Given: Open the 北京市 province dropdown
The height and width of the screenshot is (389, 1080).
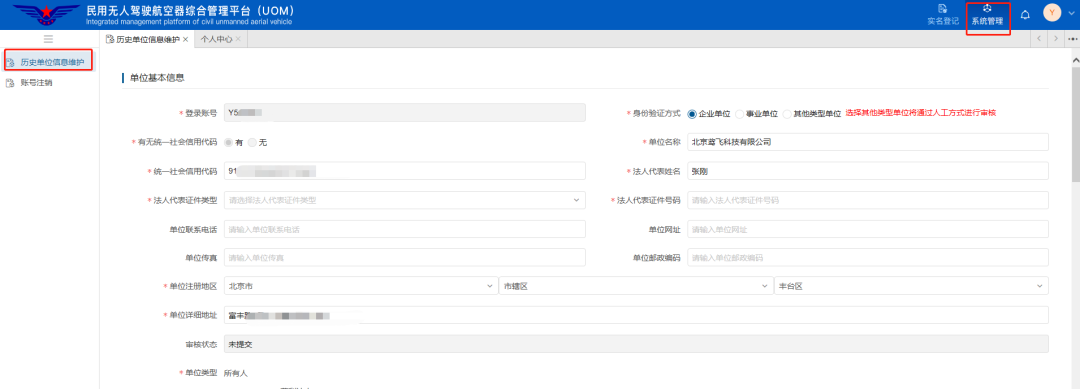Looking at the screenshot, I should click(x=360, y=286).
